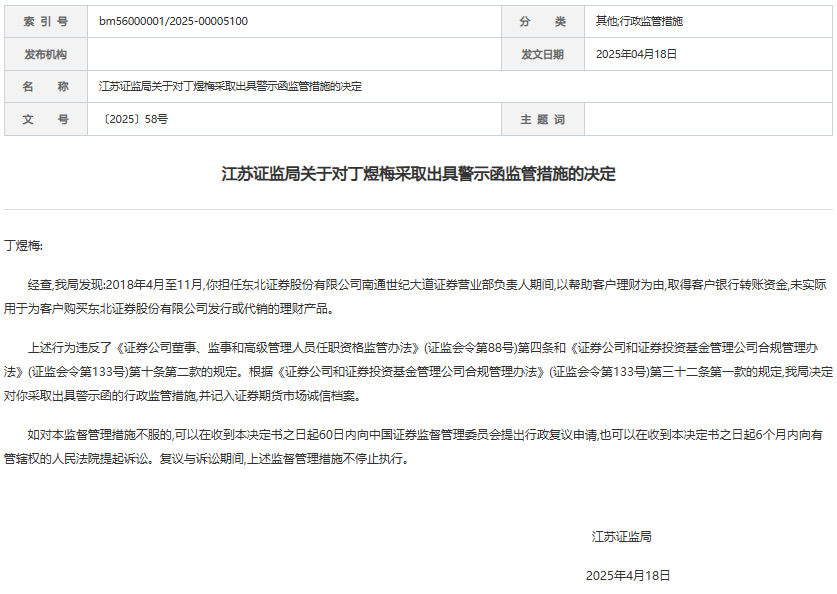Select index number bm56000001/2025-00005100
Image resolution: width=837 pixels, height=594 pixels.
point(174,21)
